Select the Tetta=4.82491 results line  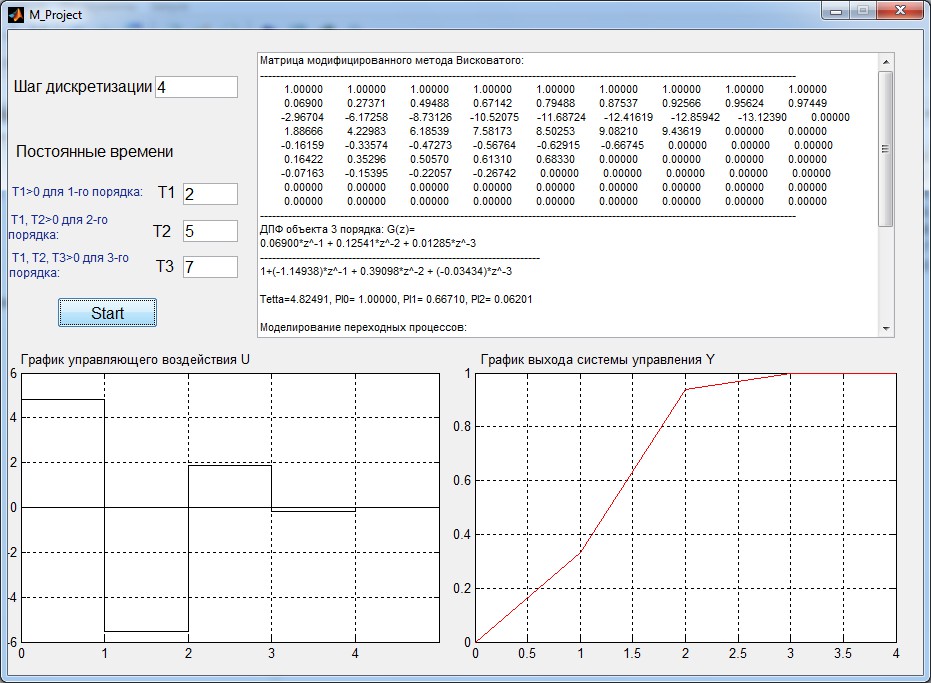tap(396, 299)
